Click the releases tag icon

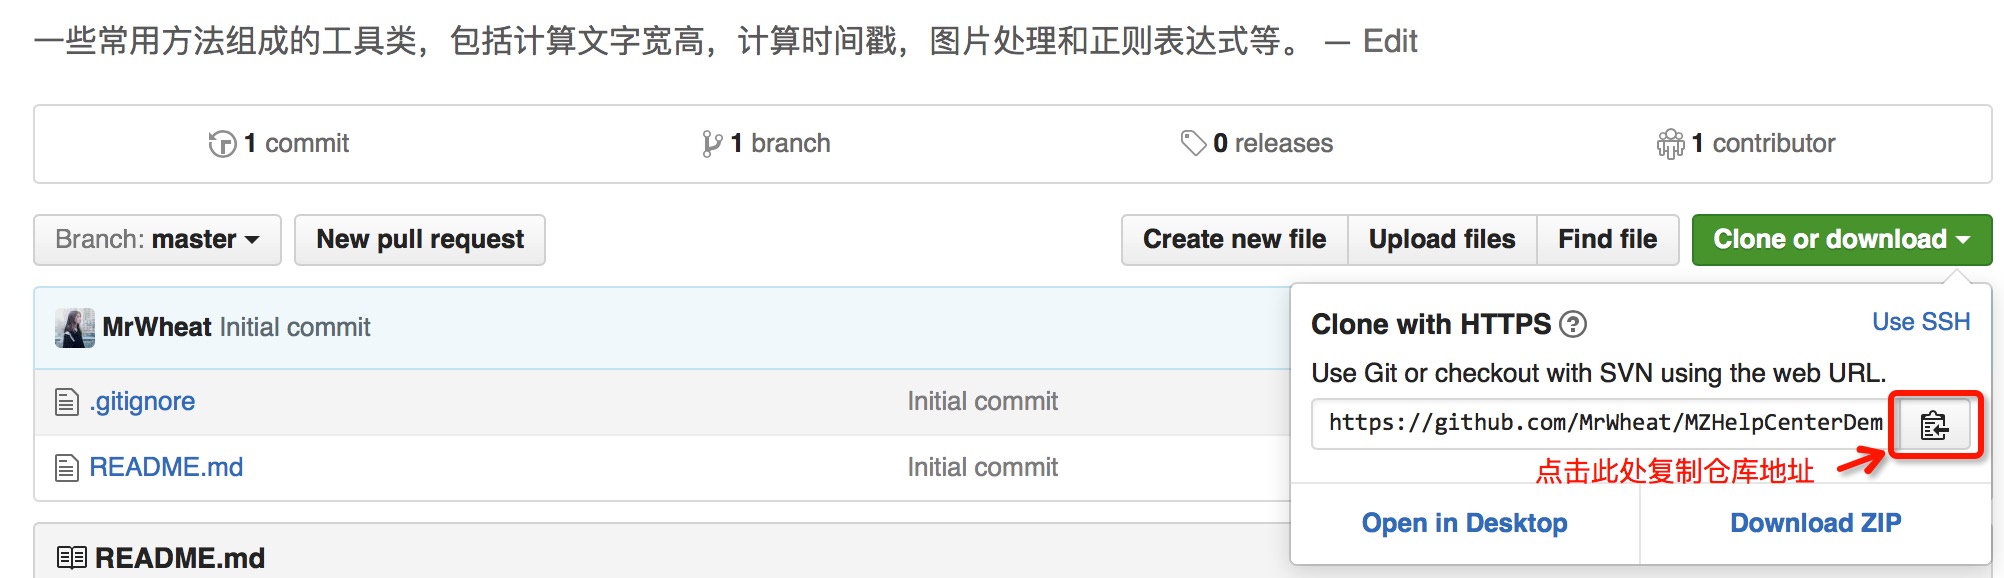[x=1193, y=143]
